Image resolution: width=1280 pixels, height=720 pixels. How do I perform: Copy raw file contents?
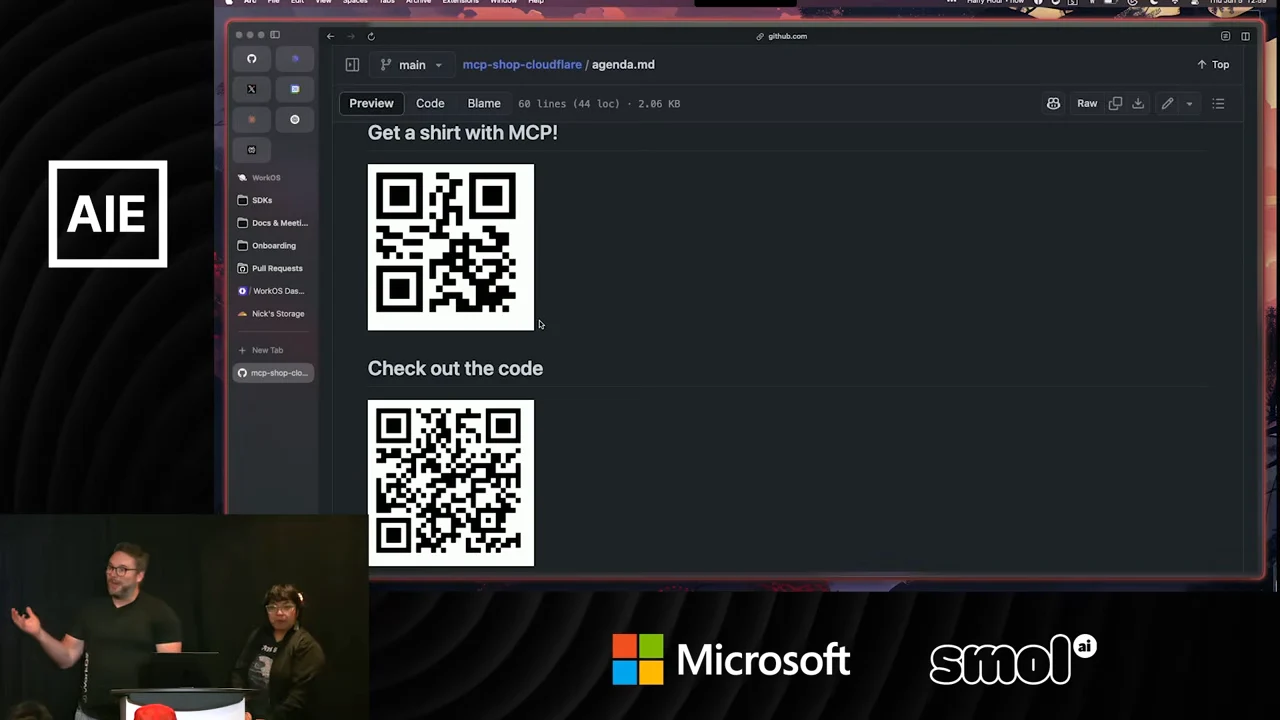(1115, 103)
